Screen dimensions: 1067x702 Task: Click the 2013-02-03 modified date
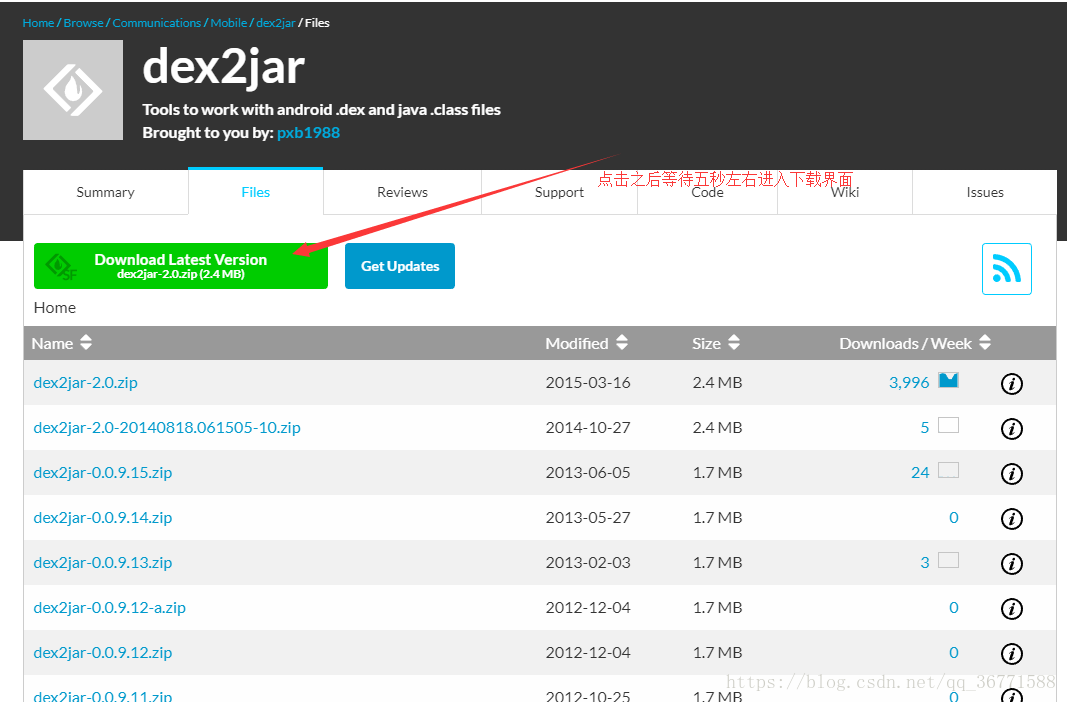pos(588,562)
